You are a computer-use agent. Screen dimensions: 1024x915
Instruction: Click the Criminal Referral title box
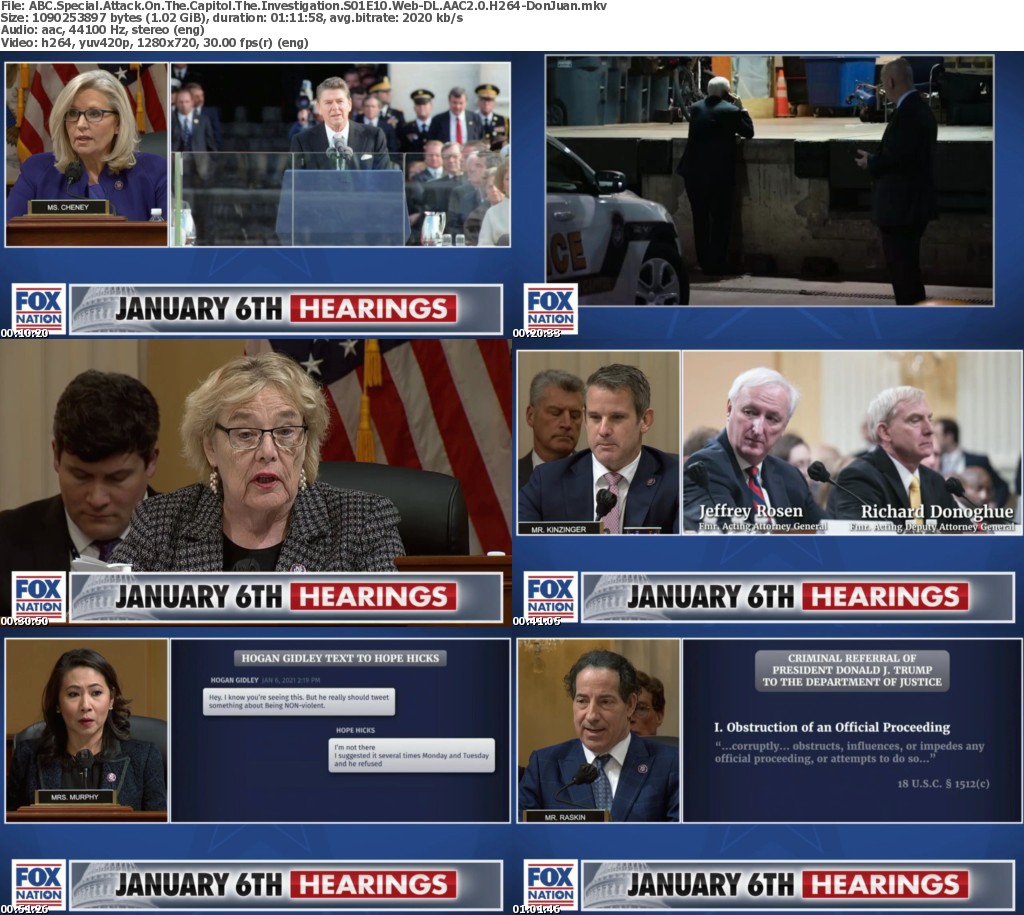(852, 670)
